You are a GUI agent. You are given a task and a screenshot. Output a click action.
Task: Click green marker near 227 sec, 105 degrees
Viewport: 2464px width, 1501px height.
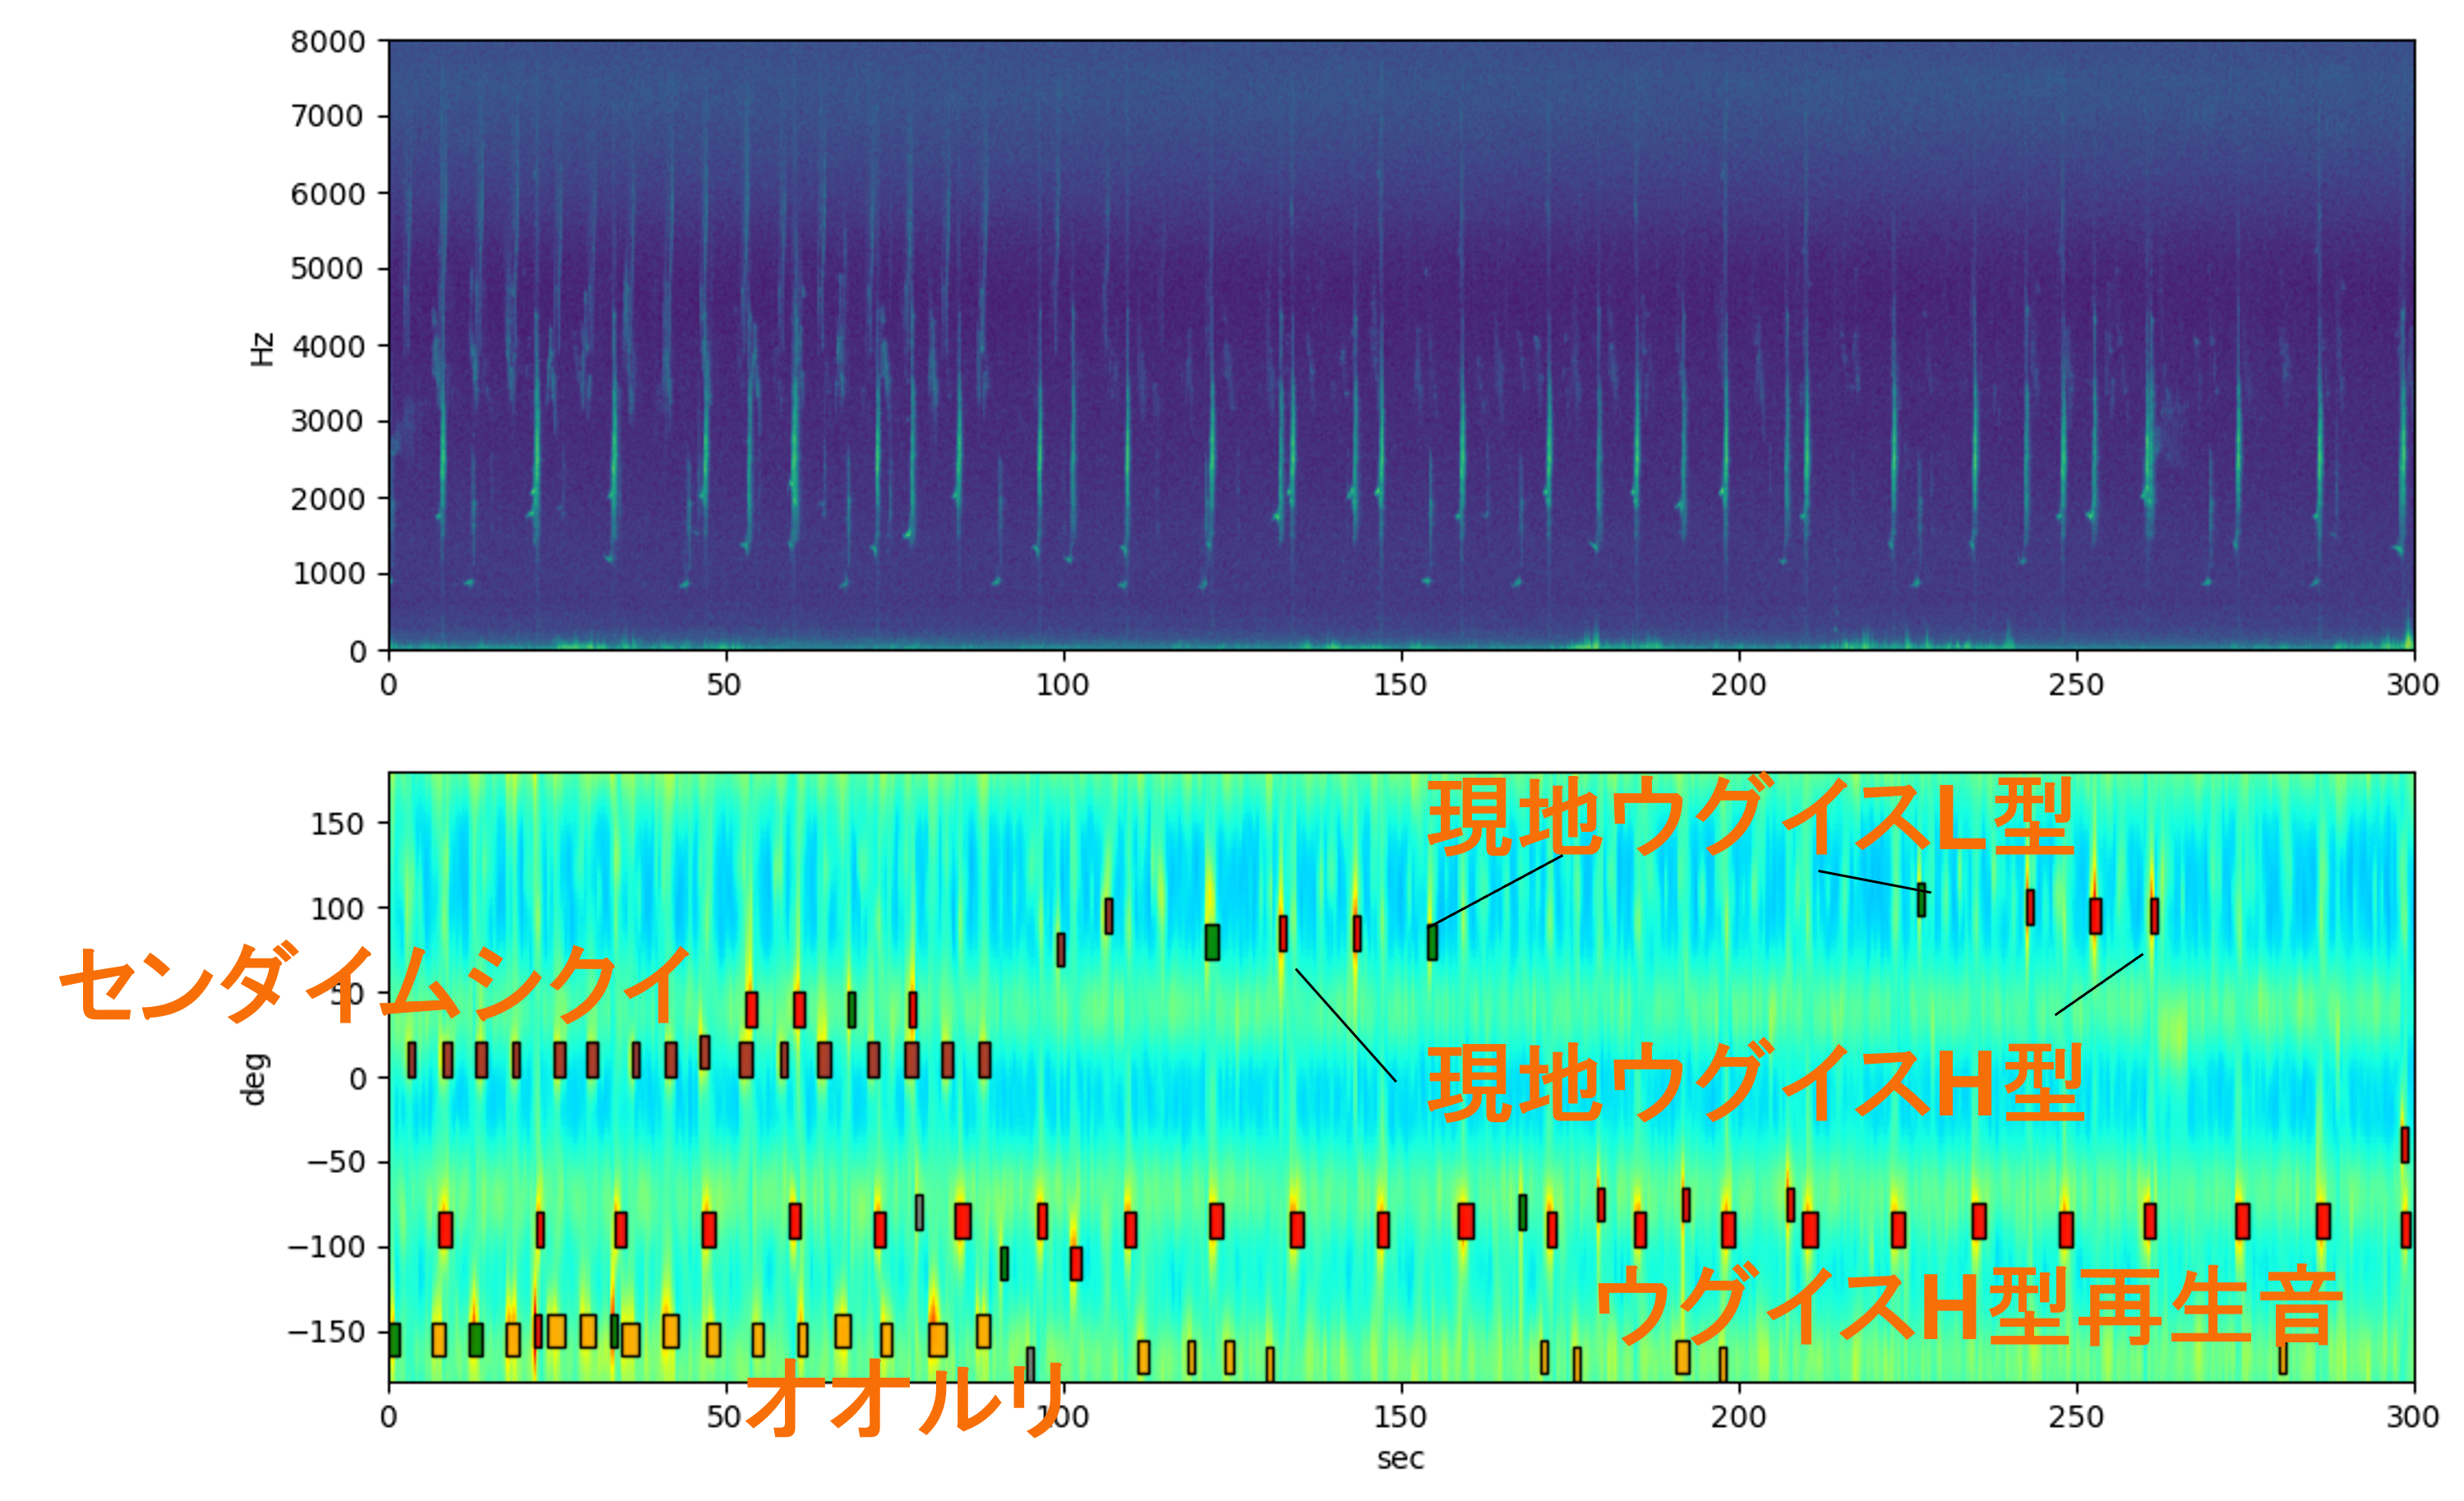pos(1921,900)
